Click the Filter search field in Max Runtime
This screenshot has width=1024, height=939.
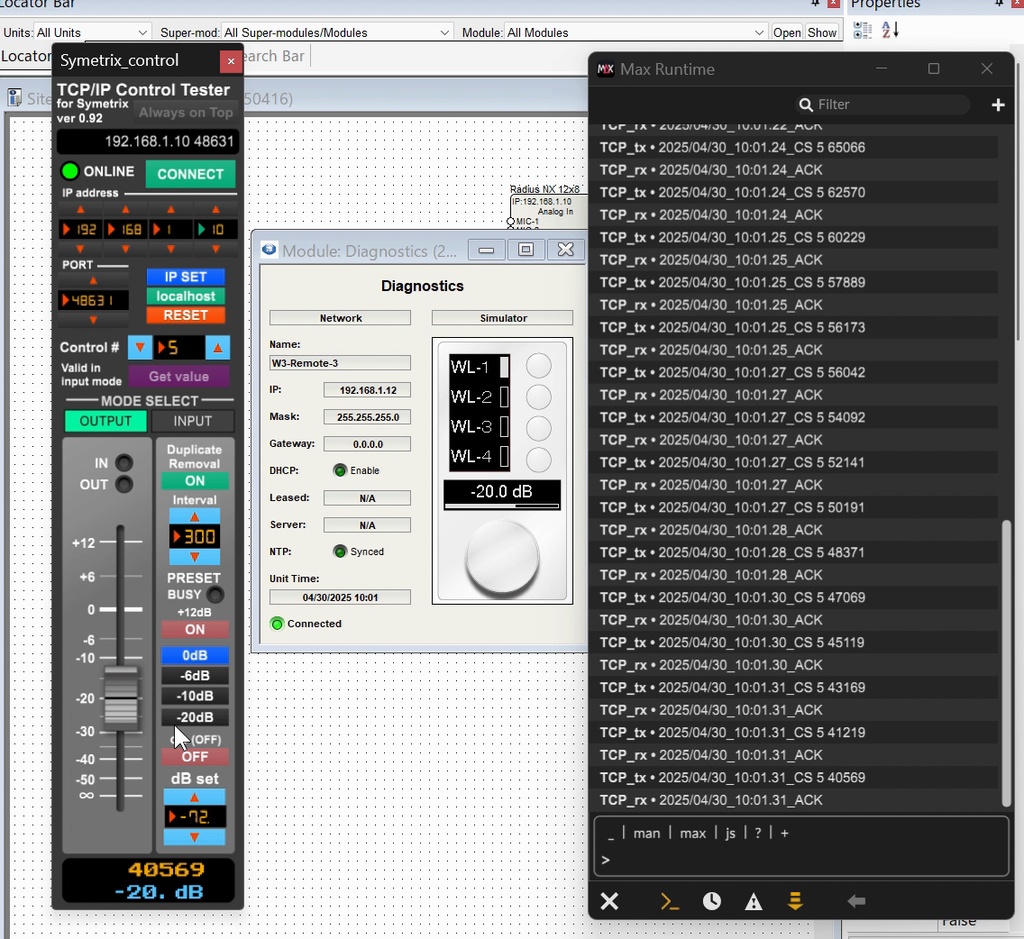pyautogui.click(x=881, y=104)
